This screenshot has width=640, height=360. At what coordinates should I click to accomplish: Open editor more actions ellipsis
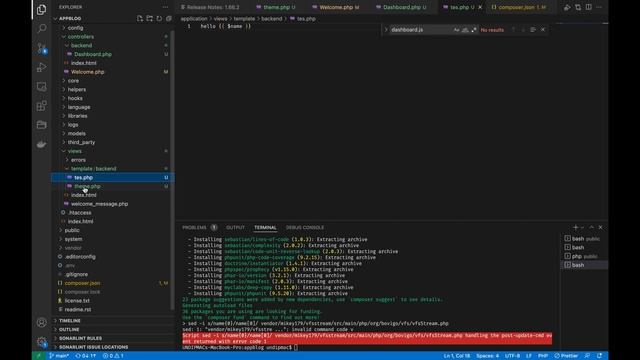pos(599,7)
